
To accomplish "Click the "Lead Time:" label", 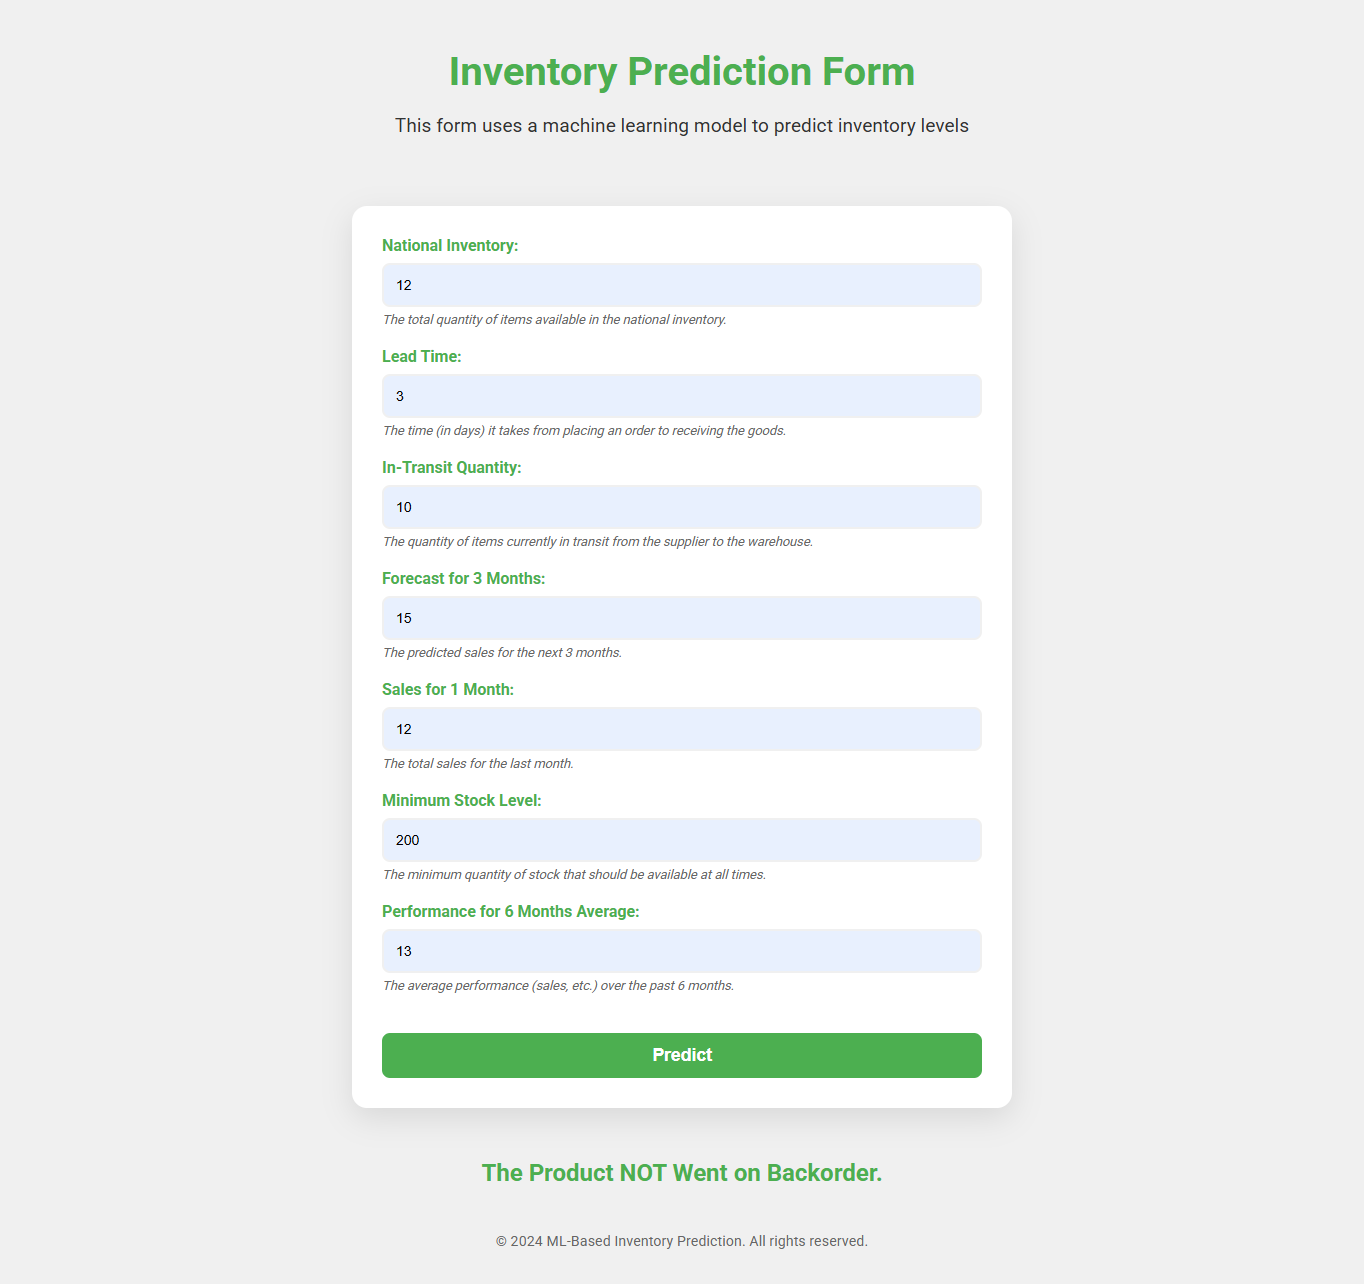I will [x=422, y=357].
